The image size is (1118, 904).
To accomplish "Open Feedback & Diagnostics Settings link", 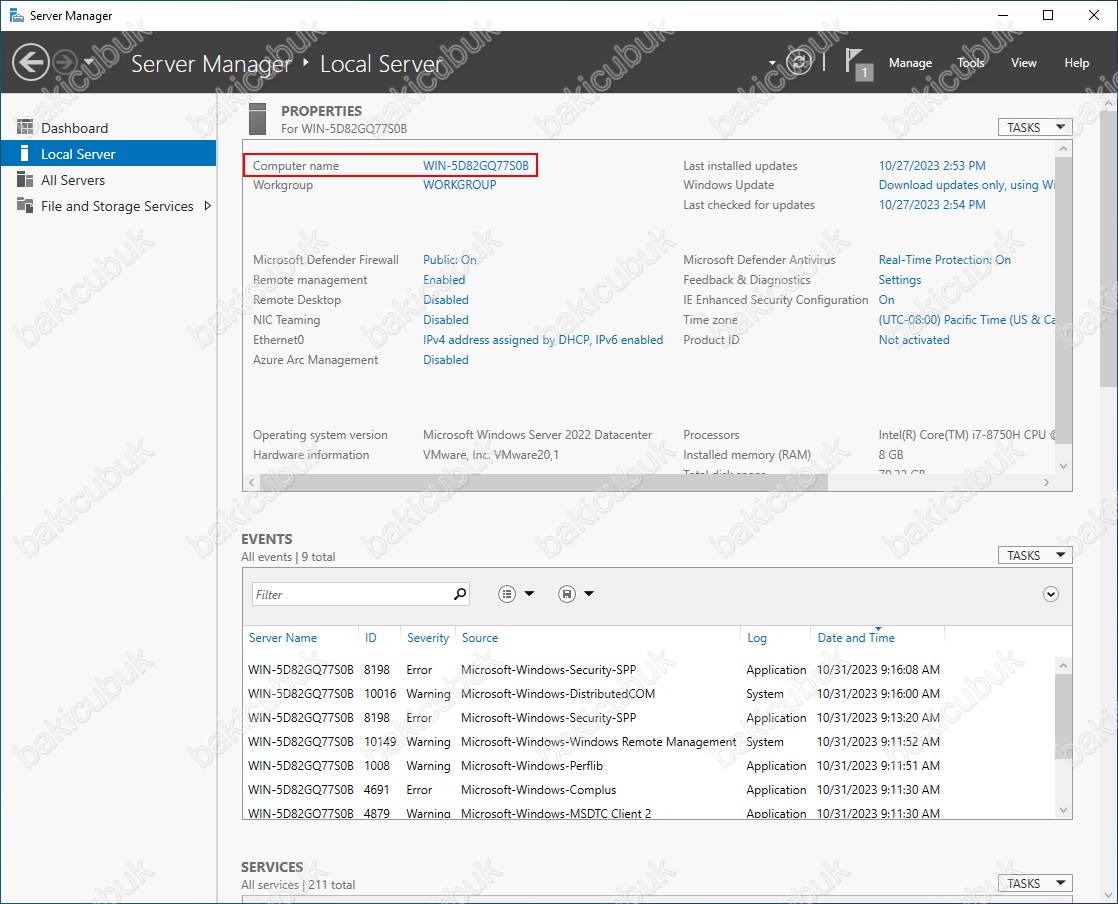I will click(900, 279).
